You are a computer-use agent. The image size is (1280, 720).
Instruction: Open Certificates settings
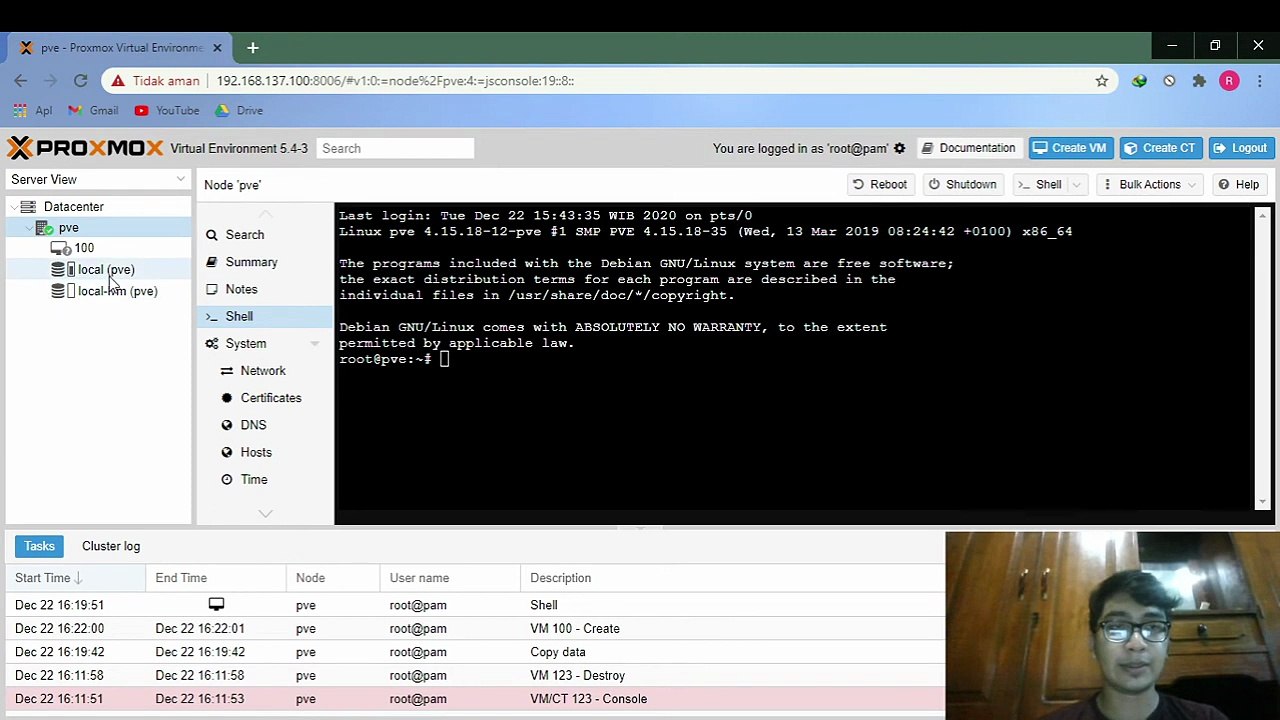271,398
